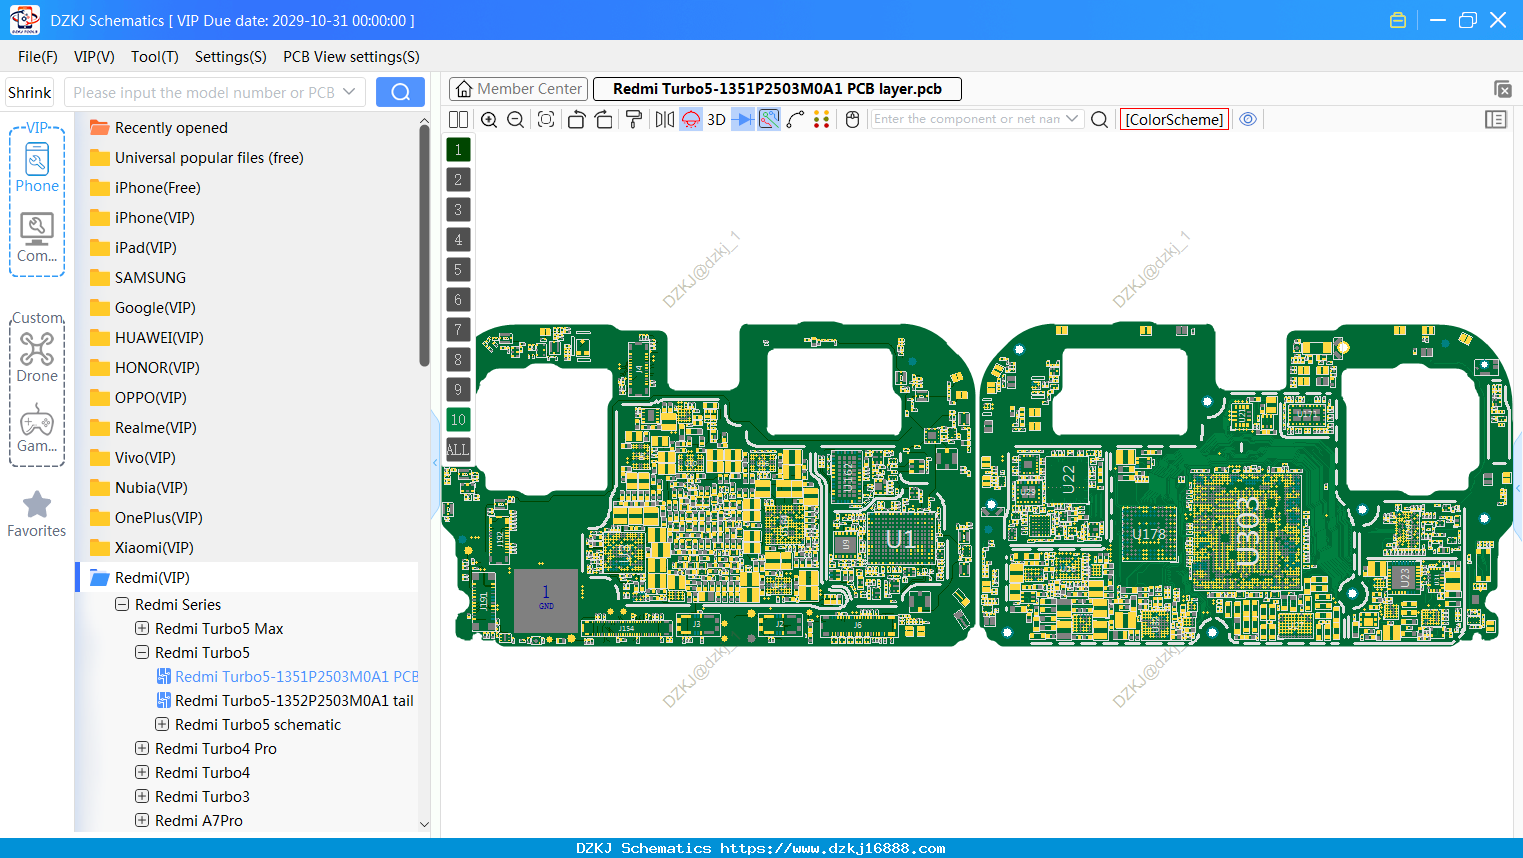Viewport: 1523px width, 858px height.
Task: Toggle the blue diode symbol icon
Action: tap(743, 119)
